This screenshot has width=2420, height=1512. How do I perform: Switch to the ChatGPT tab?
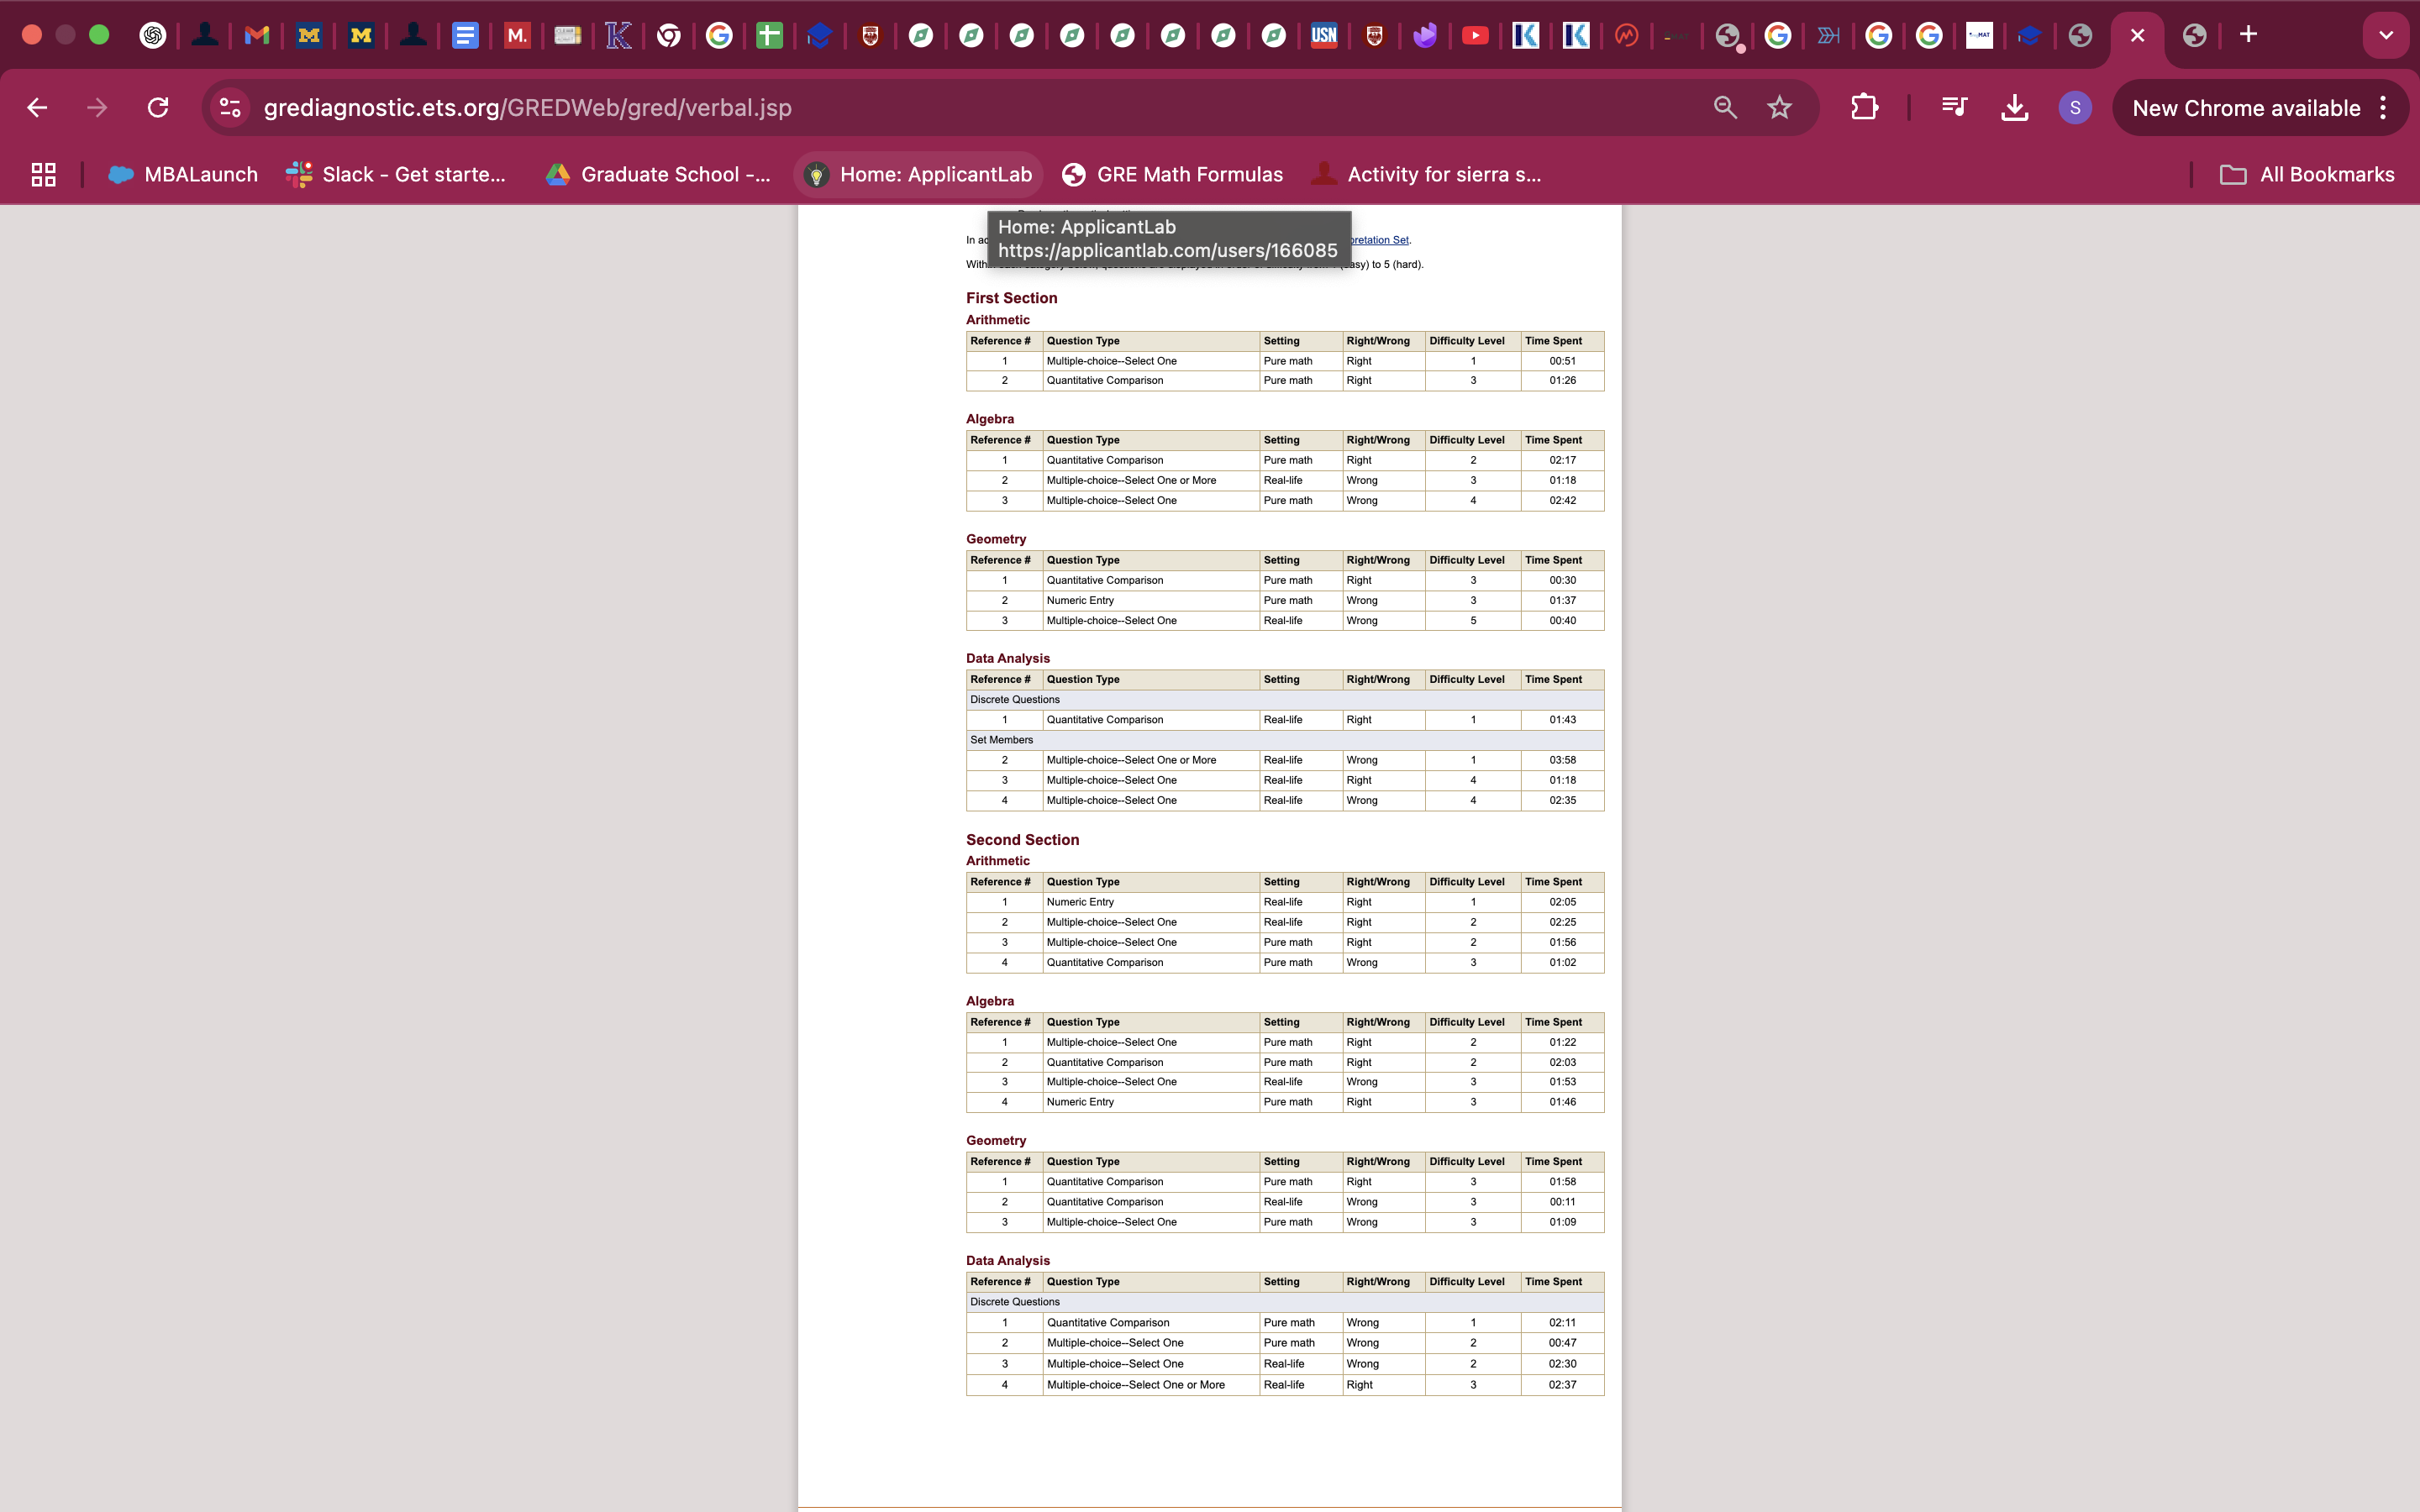152,35
